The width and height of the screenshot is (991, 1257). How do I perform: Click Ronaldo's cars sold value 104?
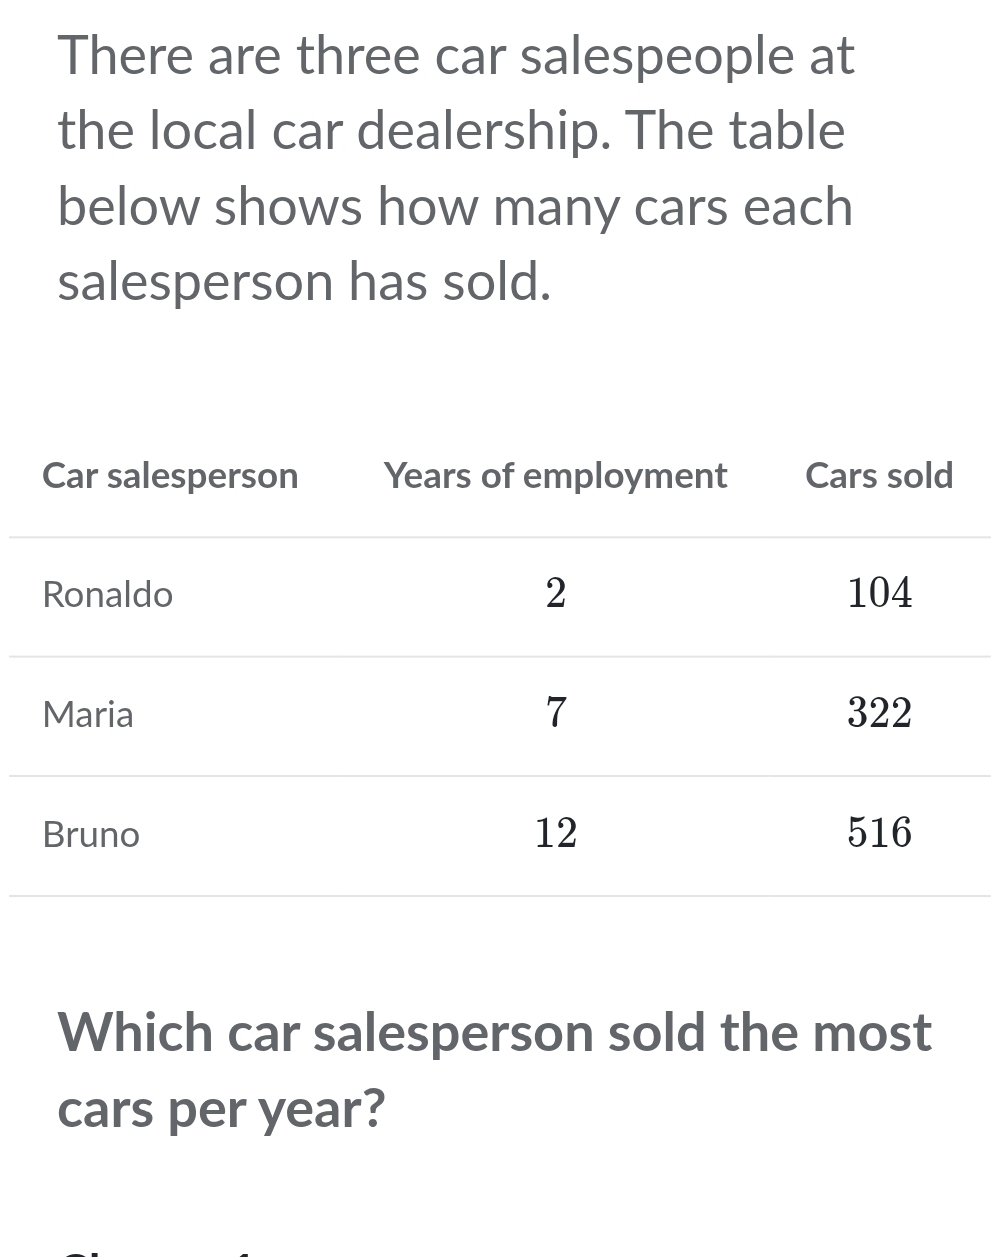pos(879,594)
